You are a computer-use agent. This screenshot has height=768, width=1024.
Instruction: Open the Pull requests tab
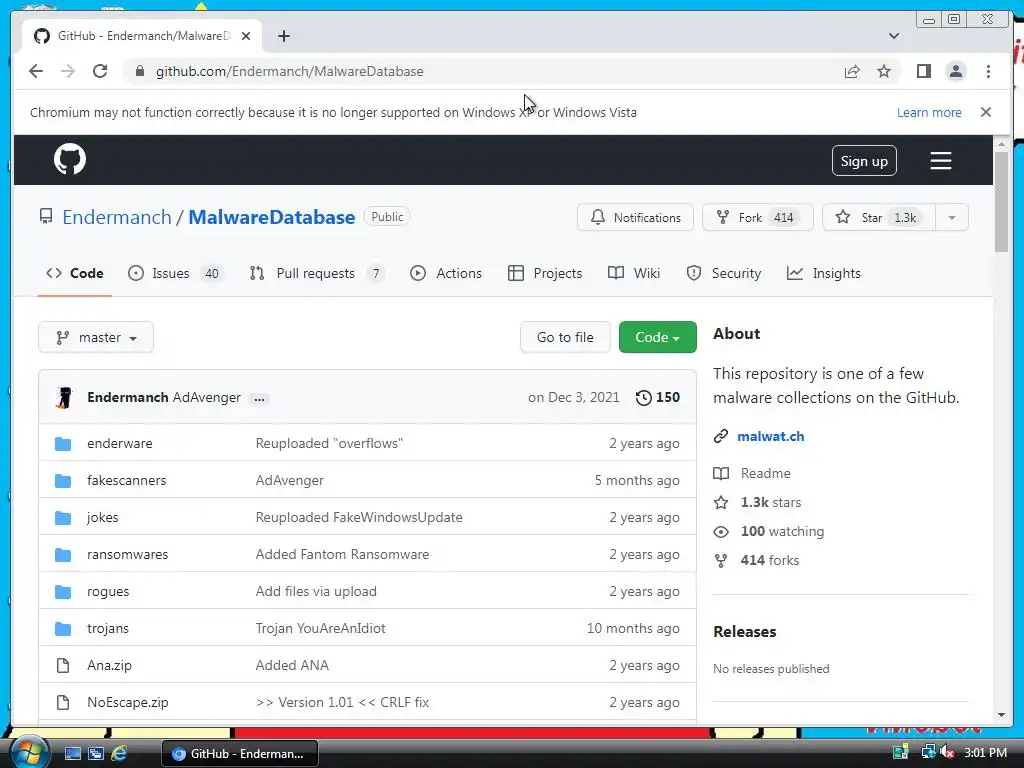click(317, 274)
